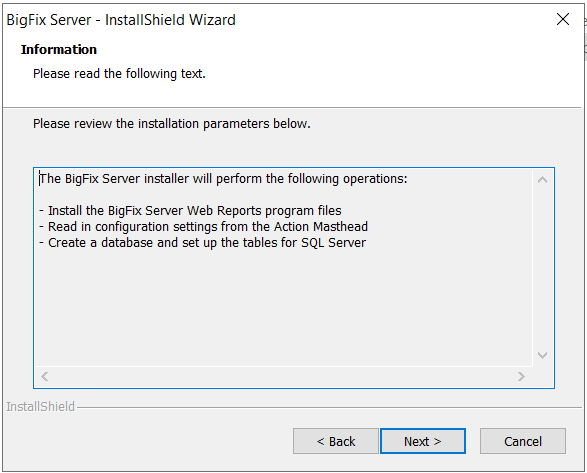
Task: Click the "Create a database" SQL Server line
Action: tap(203, 243)
